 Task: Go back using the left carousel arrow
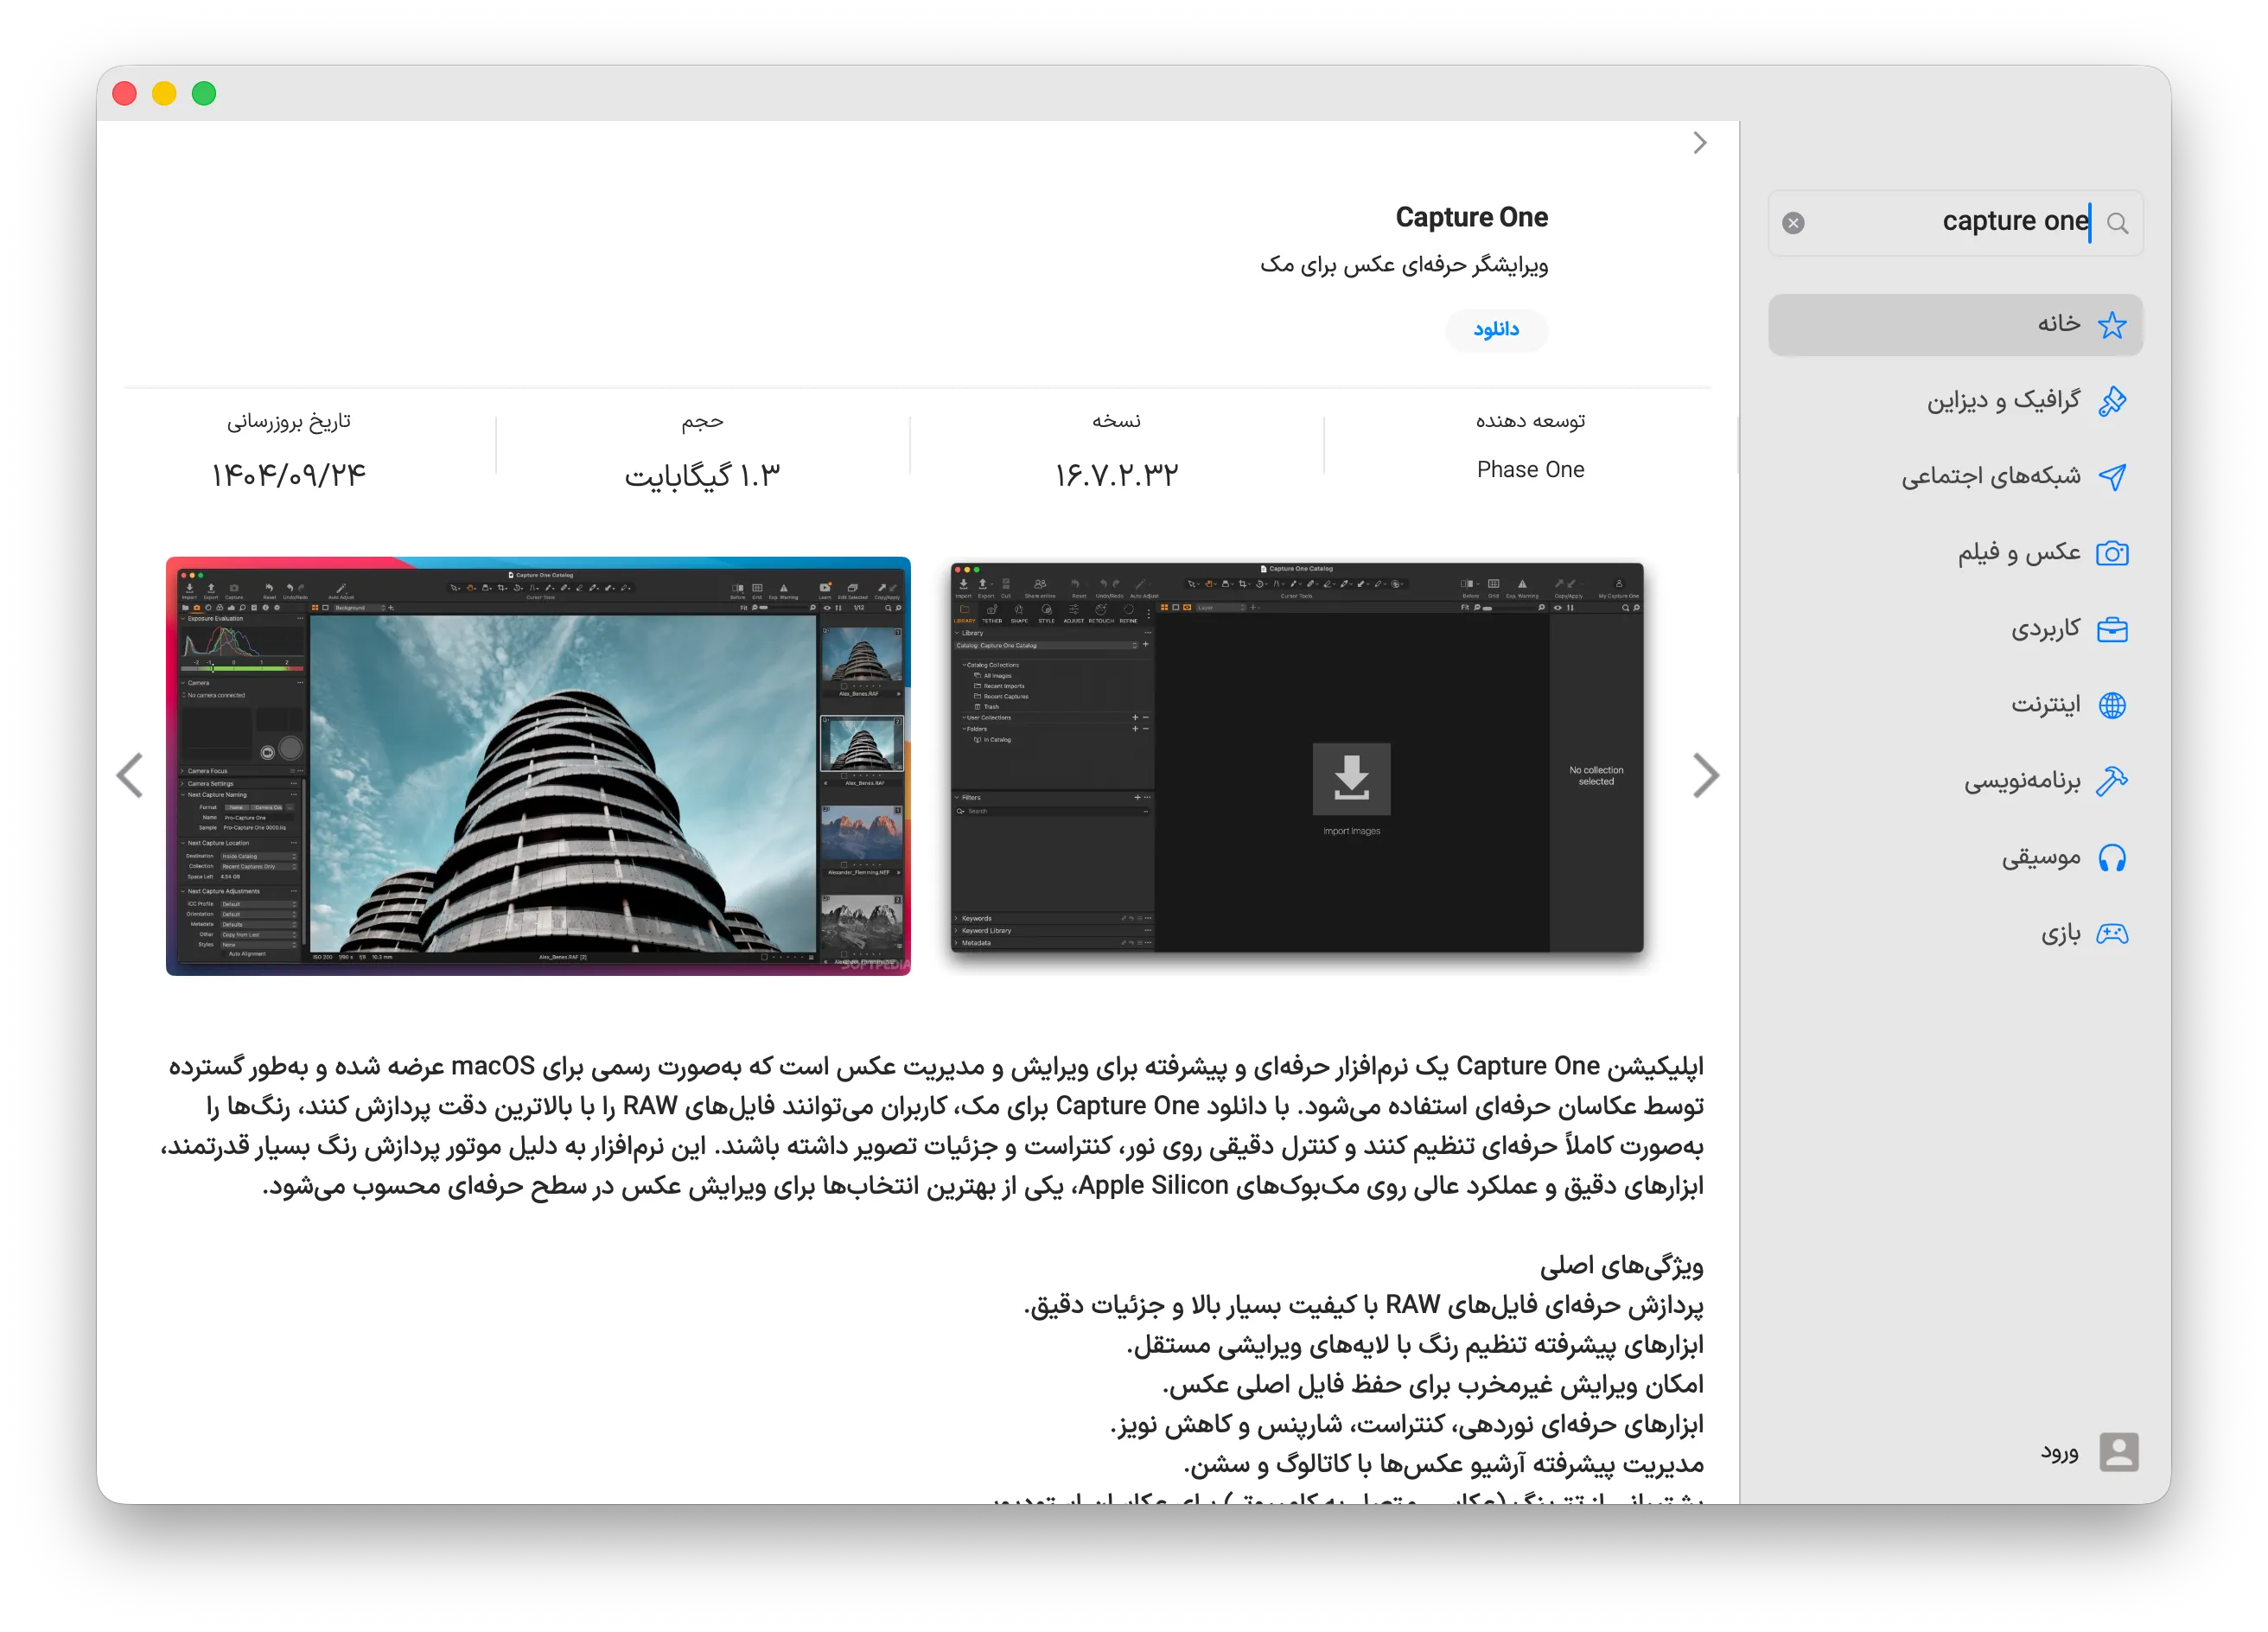pos(130,775)
